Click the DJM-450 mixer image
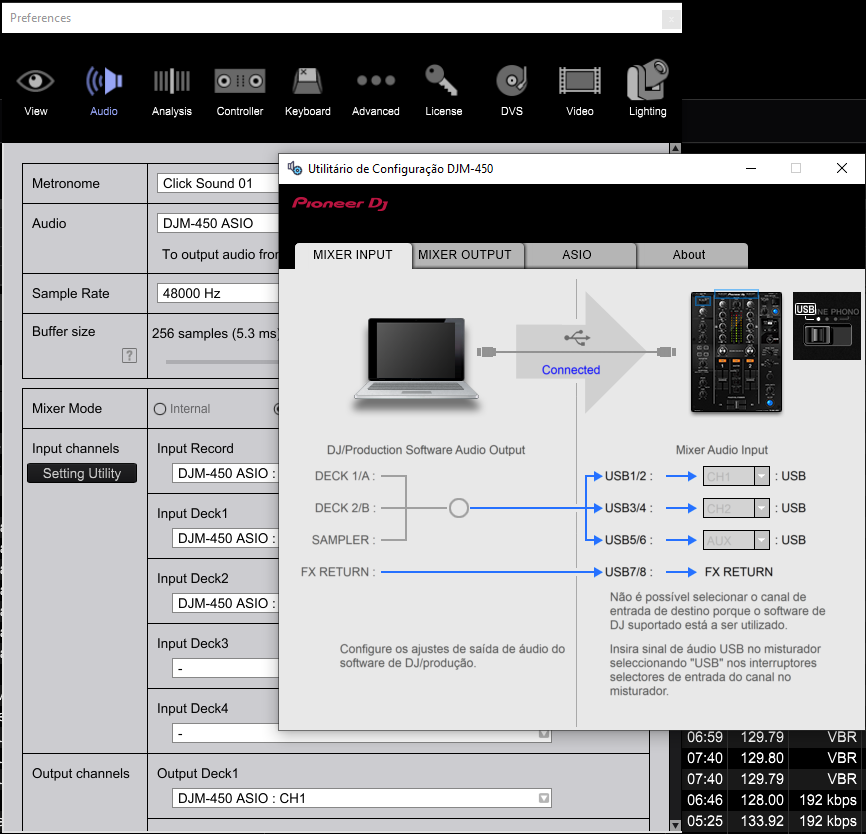Screen dimensions: 866x834 (x=736, y=352)
